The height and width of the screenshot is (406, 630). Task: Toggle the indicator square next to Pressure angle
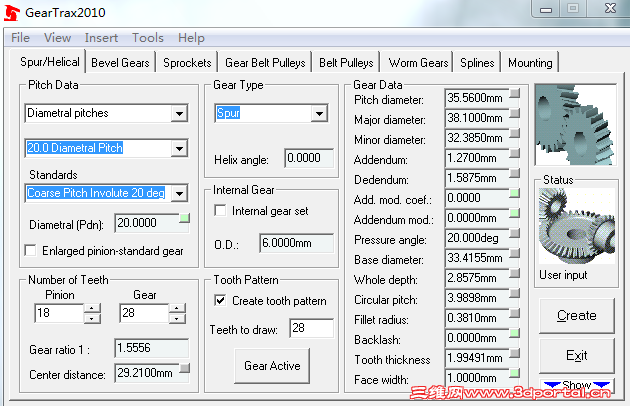515,233
